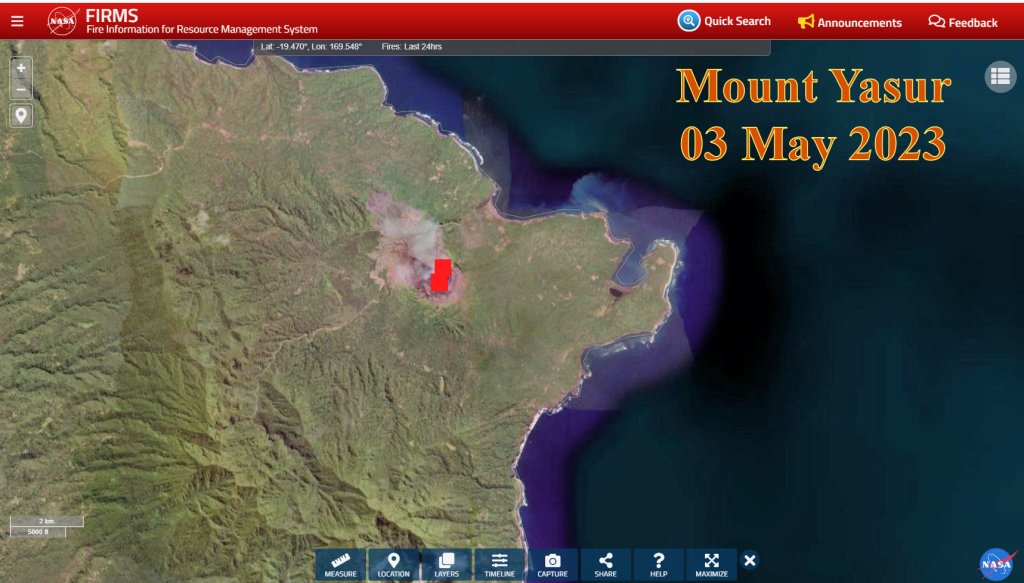This screenshot has height=583, width=1024.
Task: Share the current map view
Action: coord(605,564)
